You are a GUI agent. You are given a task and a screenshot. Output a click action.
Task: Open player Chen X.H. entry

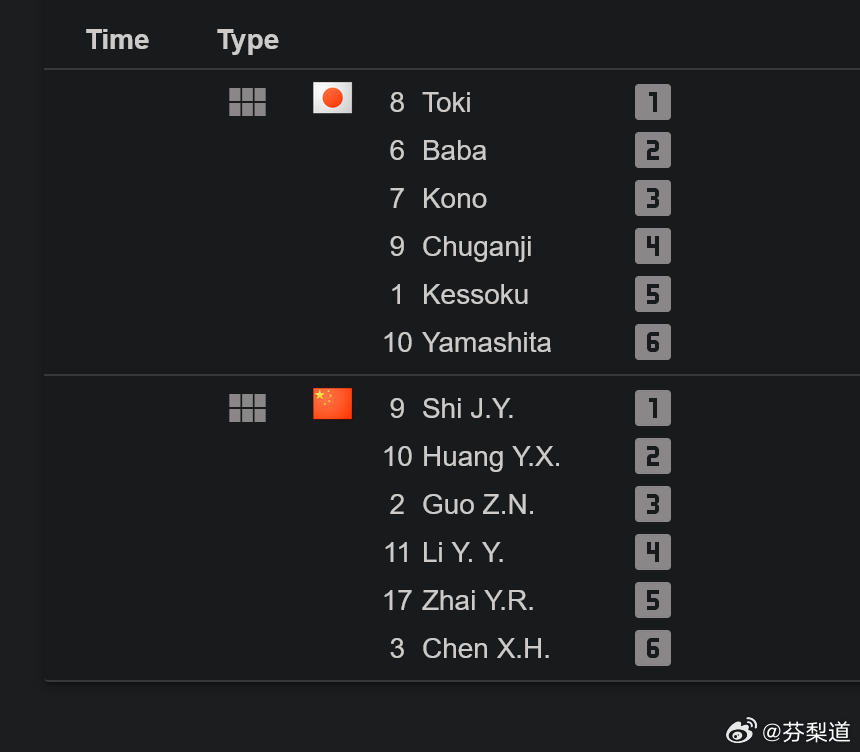(x=486, y=648)
